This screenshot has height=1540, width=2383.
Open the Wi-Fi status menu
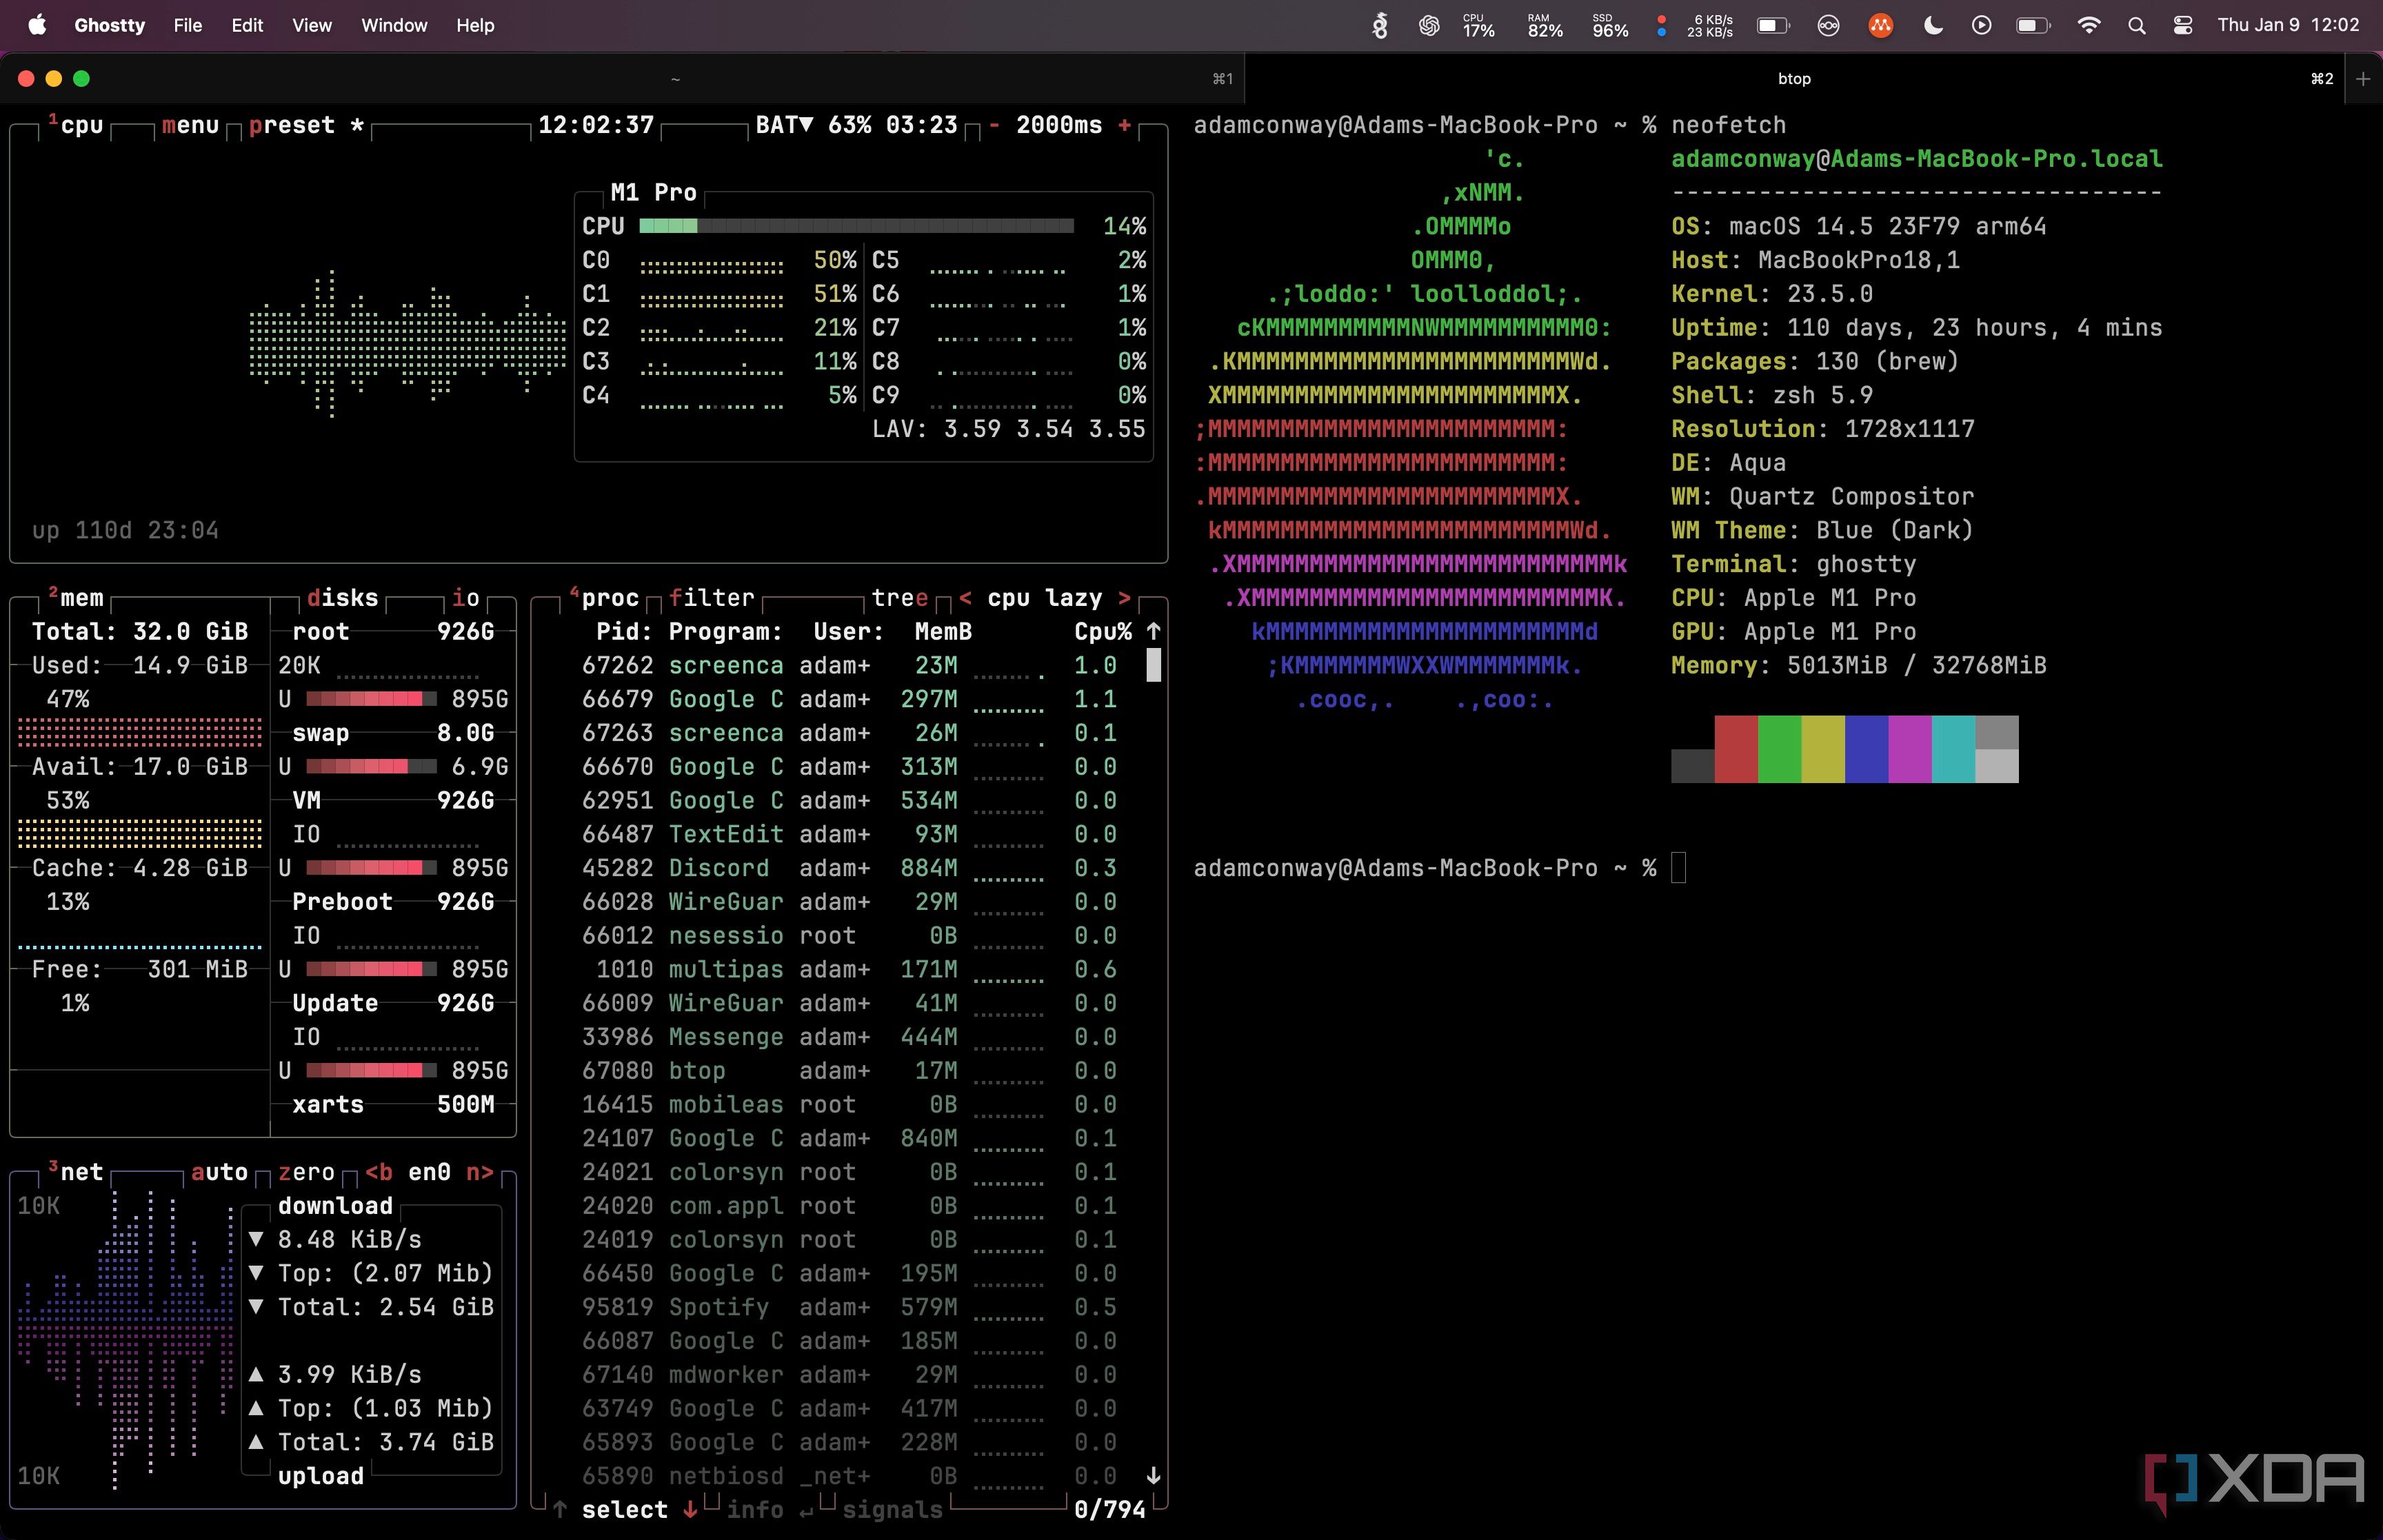point(2088,25)
